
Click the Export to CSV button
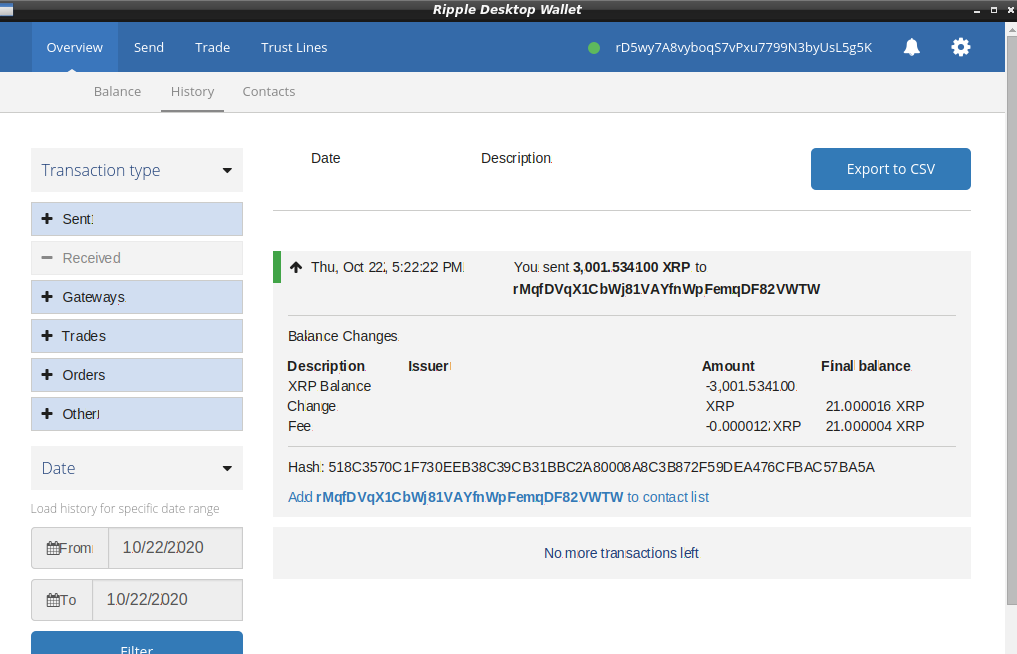(891, 169)
